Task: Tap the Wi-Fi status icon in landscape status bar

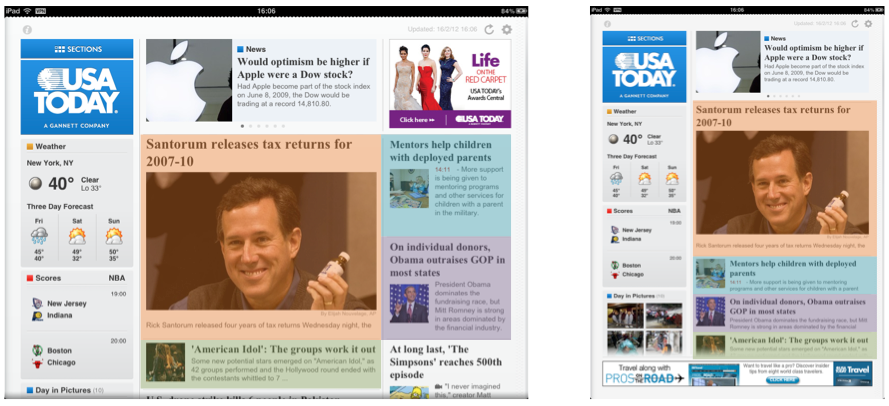Action: (x=27, y=11)
